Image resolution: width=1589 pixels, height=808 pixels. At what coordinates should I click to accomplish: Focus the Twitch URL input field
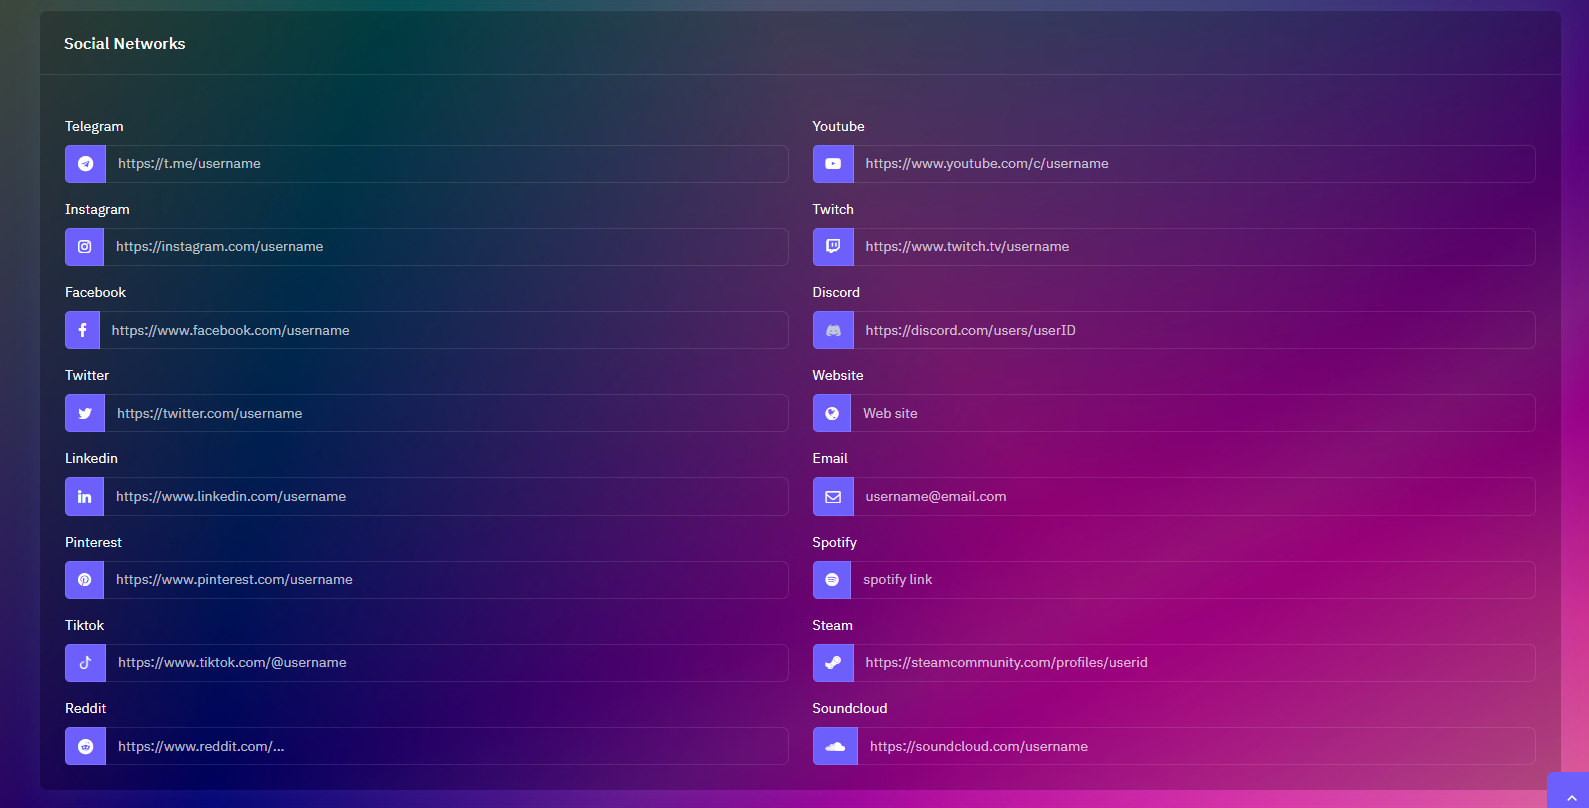1195,247
